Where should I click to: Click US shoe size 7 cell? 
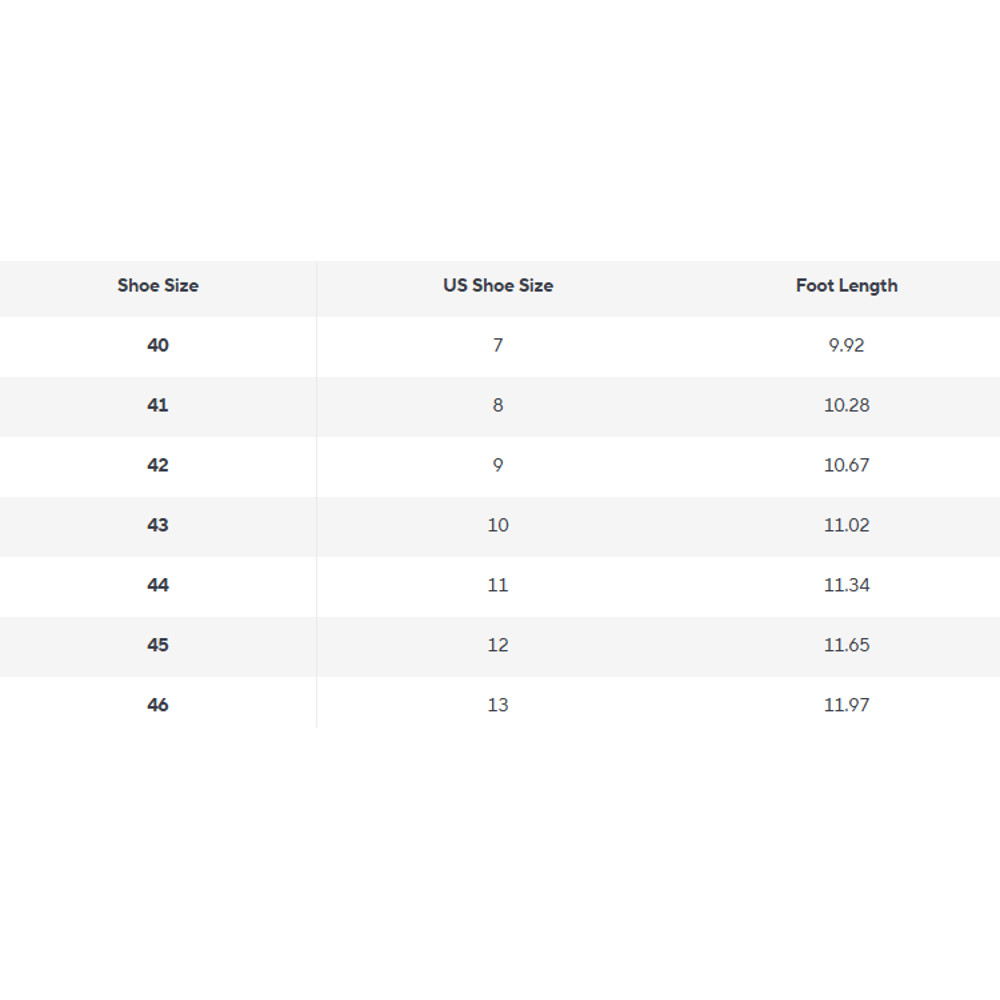(498, 345)
